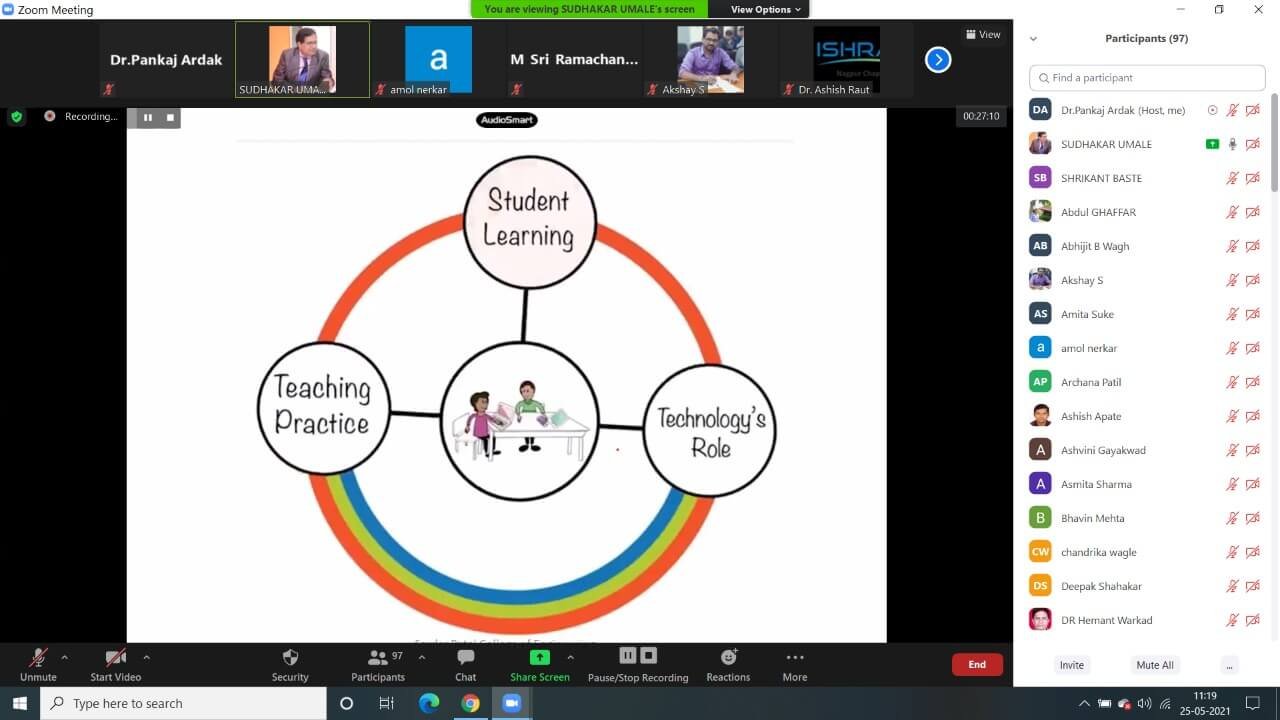Select Abhijit B Wagh participant row

pos(1147,246)
